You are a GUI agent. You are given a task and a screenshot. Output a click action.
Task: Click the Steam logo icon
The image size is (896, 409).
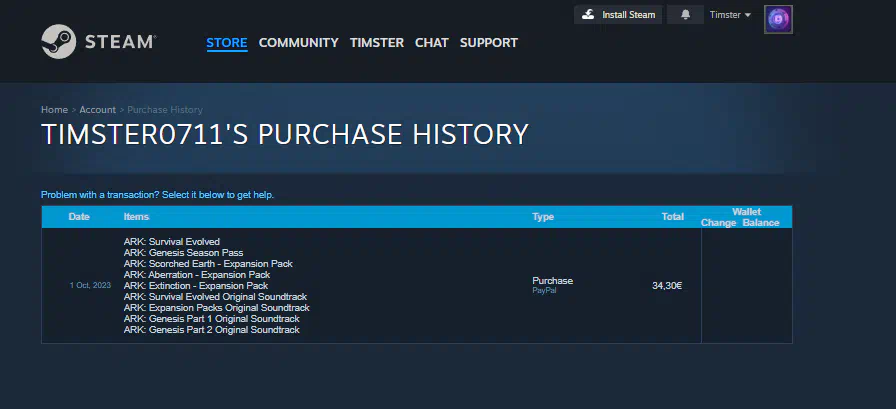(x=59, y=41)
